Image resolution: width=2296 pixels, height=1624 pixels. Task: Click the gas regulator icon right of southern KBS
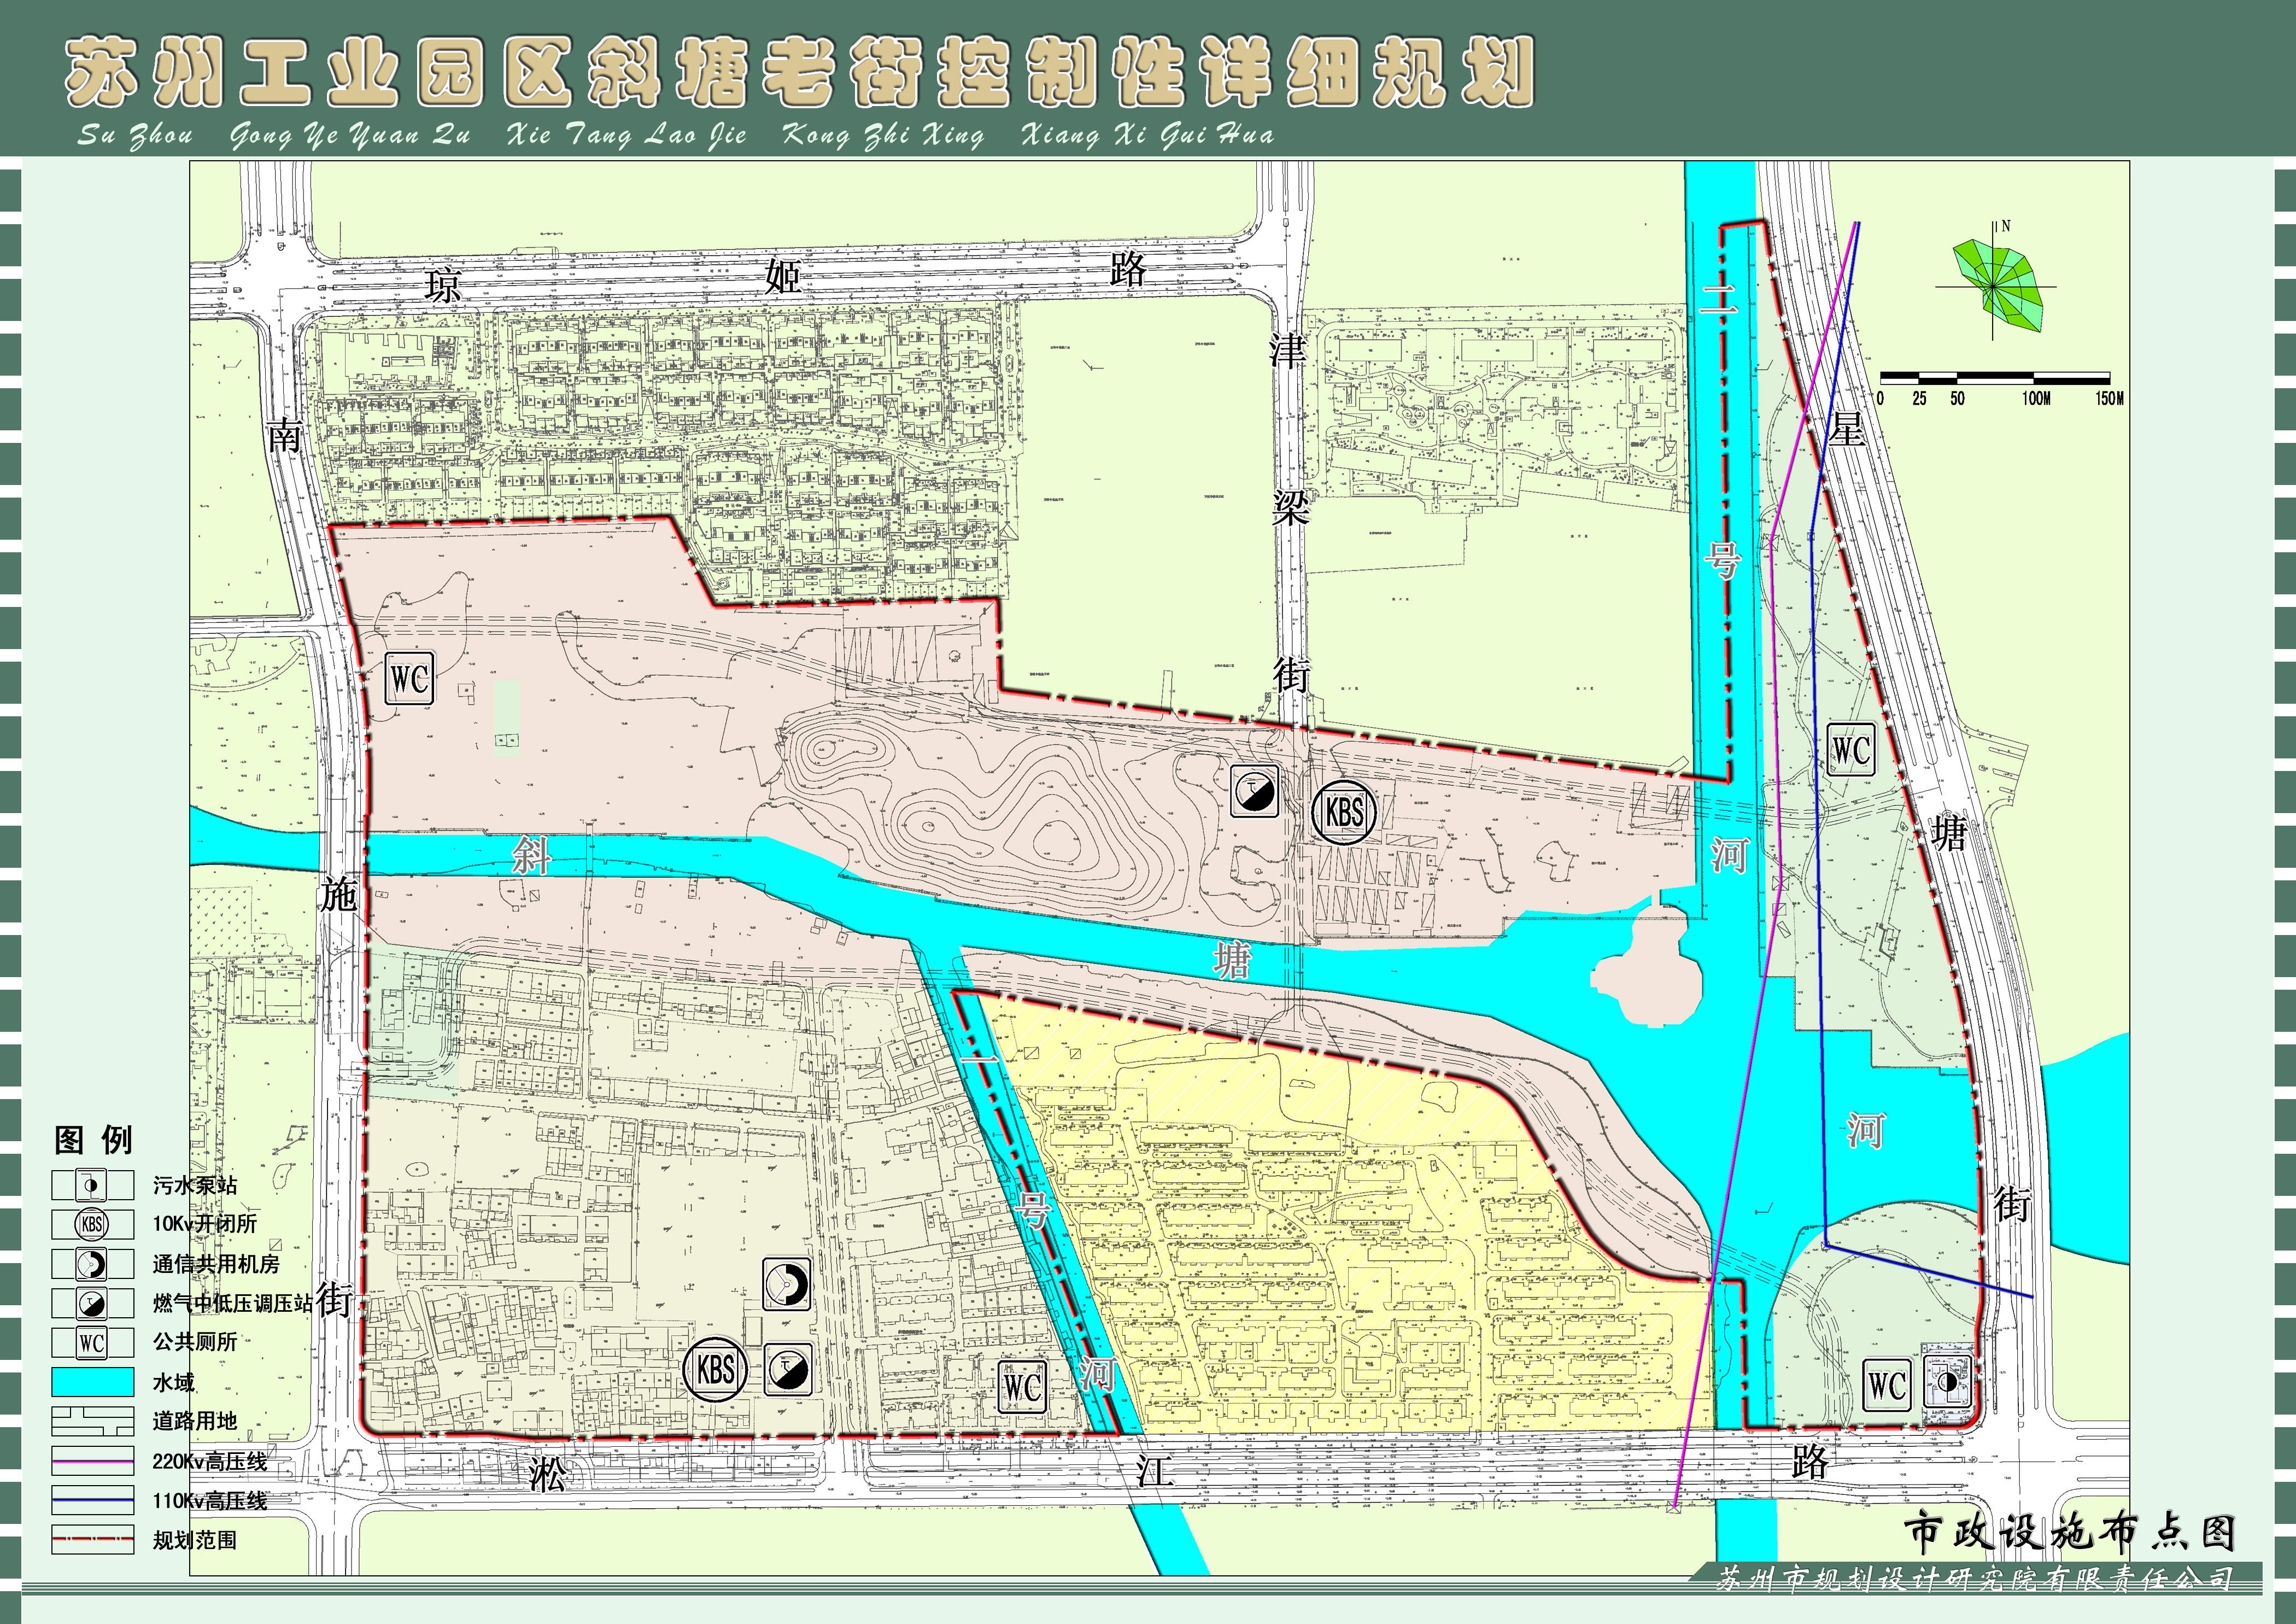pyautogui.click(x=787, y=1369)
